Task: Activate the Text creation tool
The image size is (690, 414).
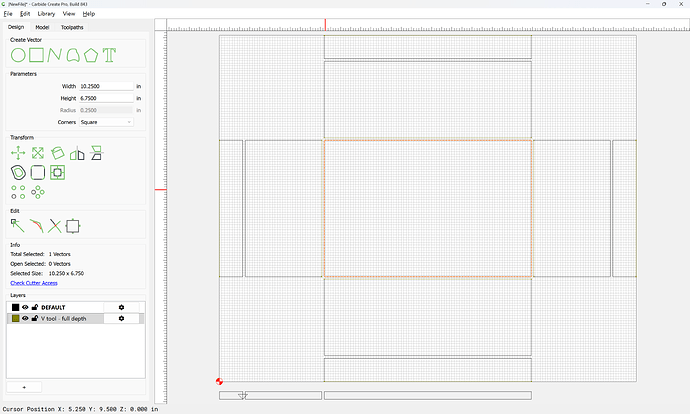Action: [109, 55]
